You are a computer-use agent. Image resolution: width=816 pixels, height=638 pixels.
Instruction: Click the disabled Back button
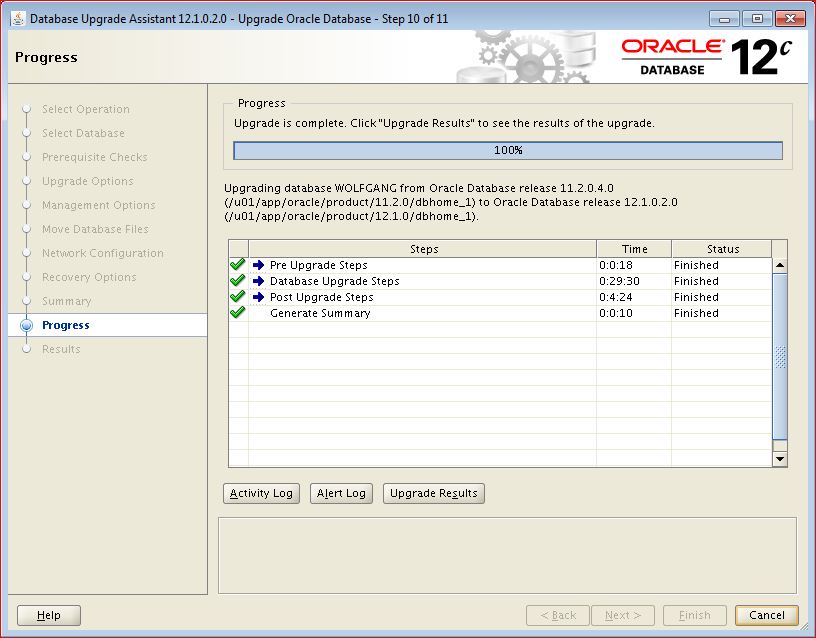click(x=558, y=615)
